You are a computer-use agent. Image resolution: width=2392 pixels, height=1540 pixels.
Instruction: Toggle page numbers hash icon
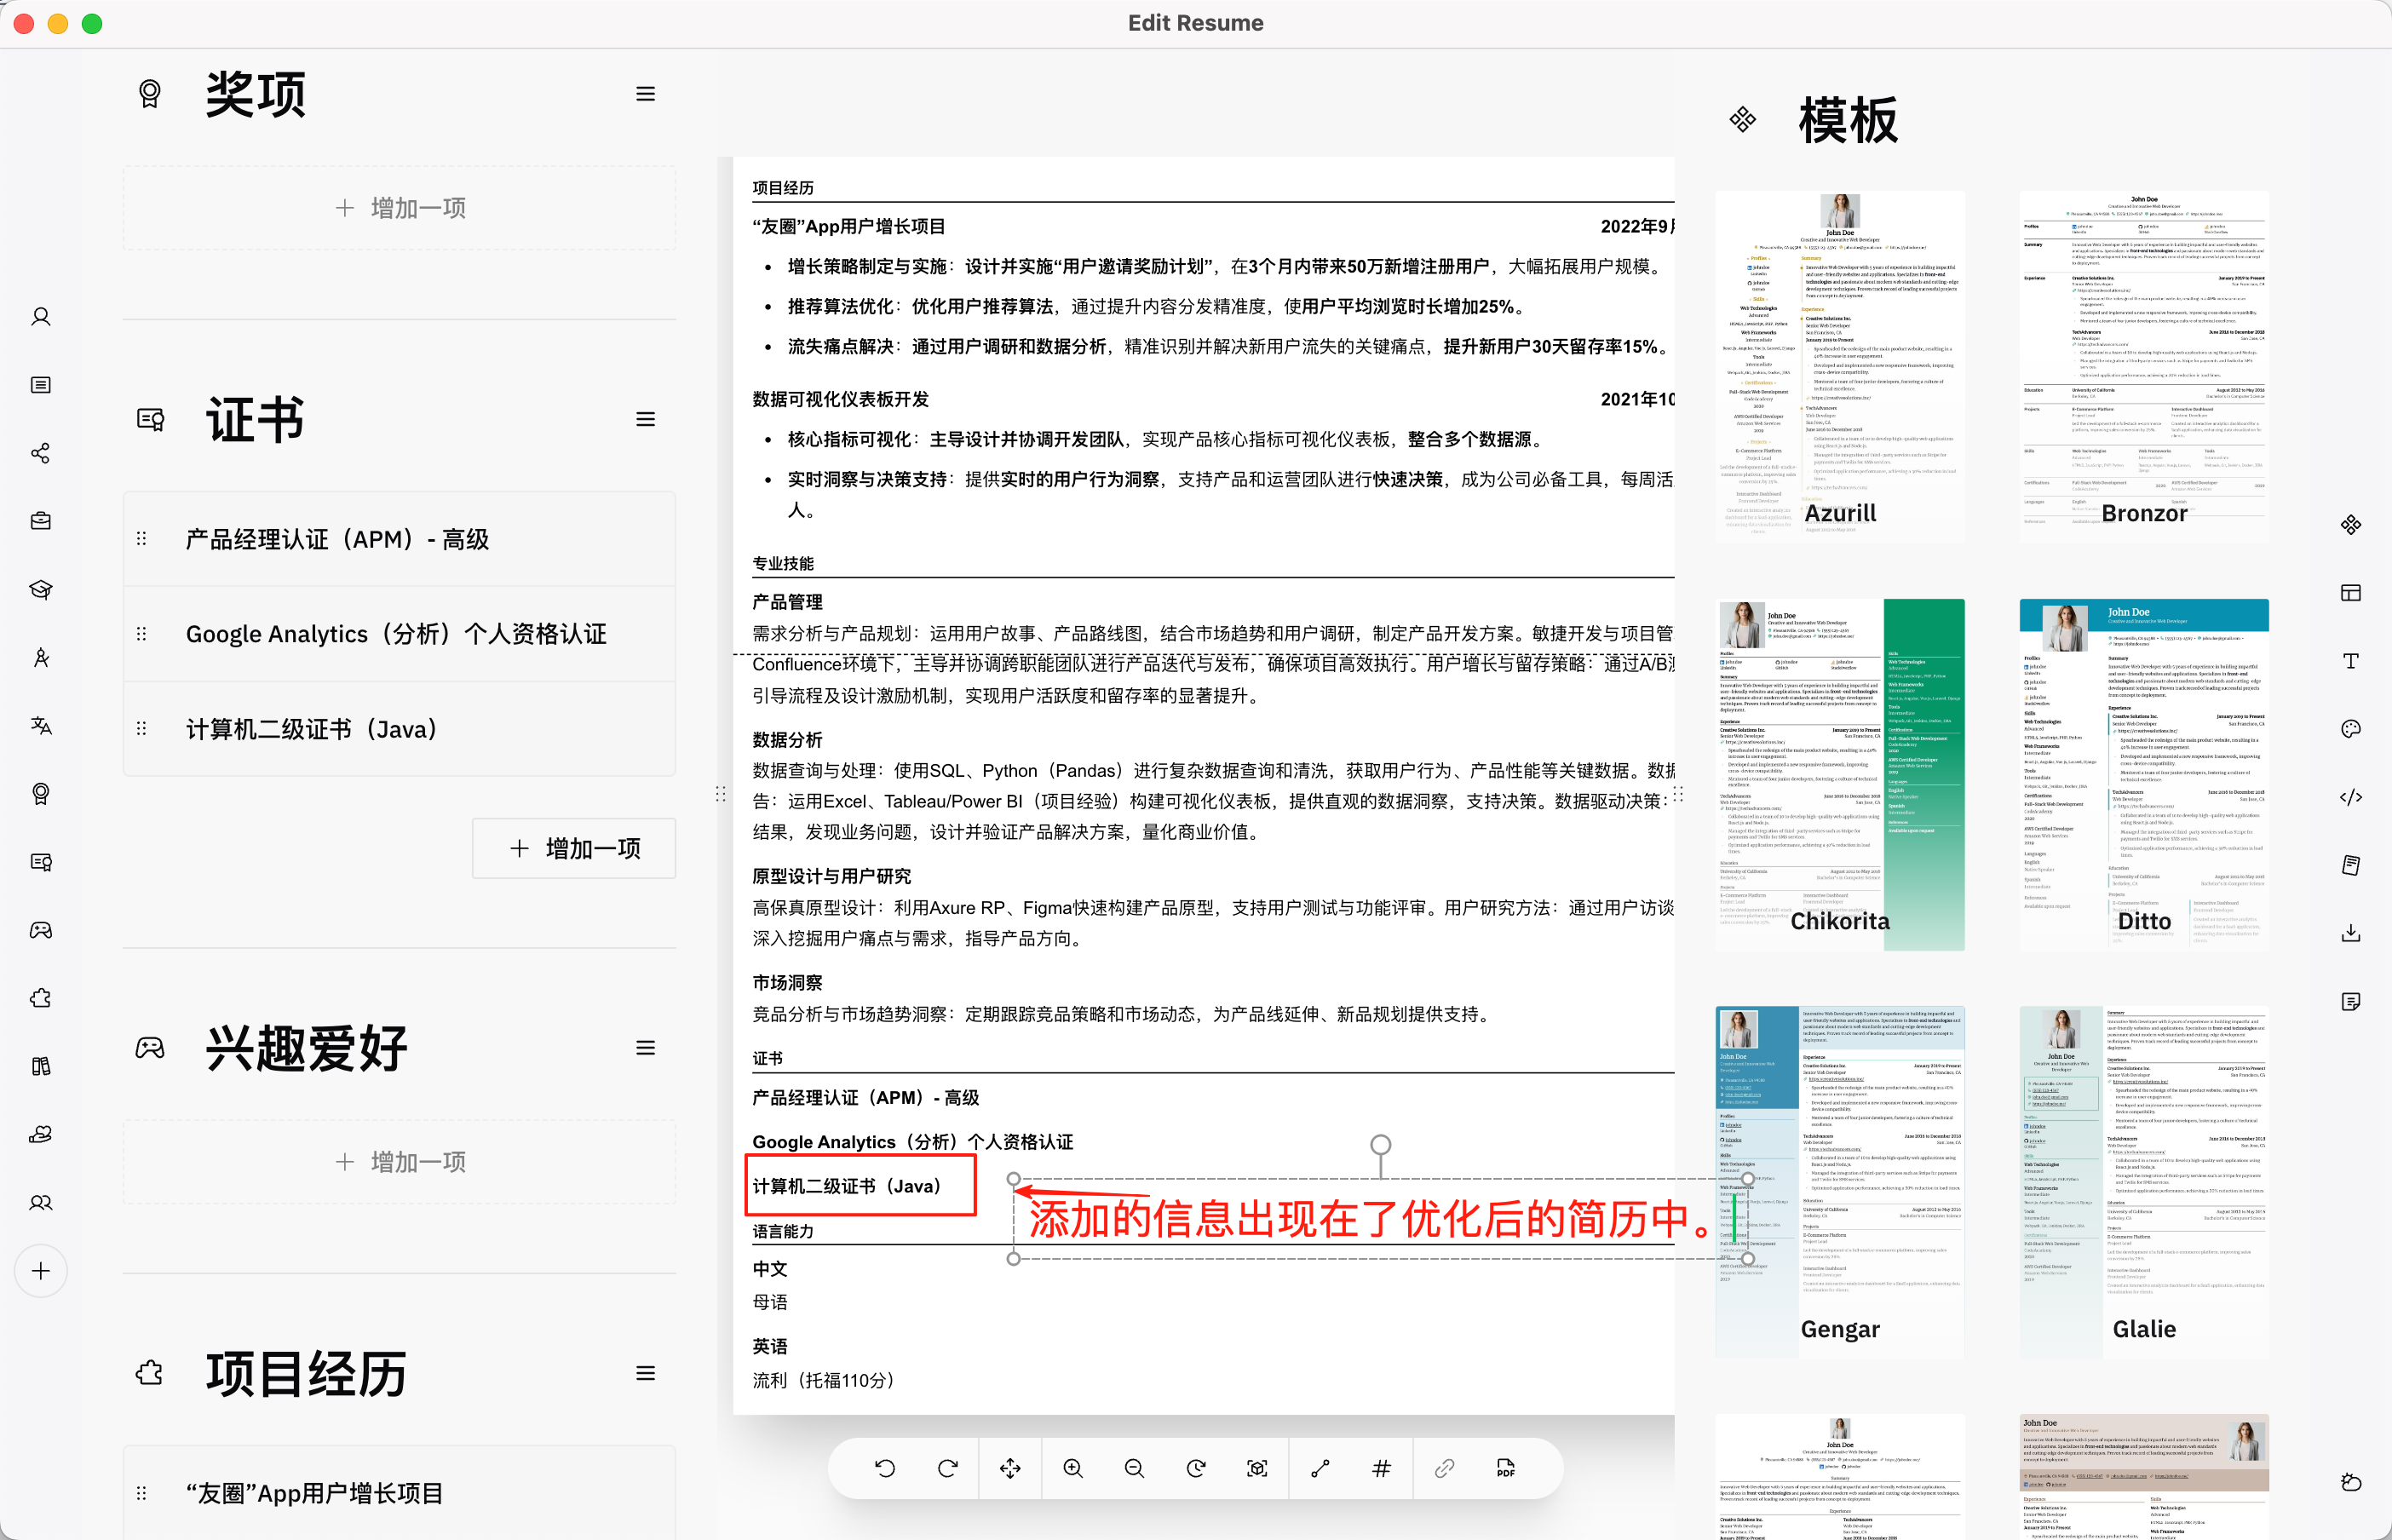[1381, 1468]
